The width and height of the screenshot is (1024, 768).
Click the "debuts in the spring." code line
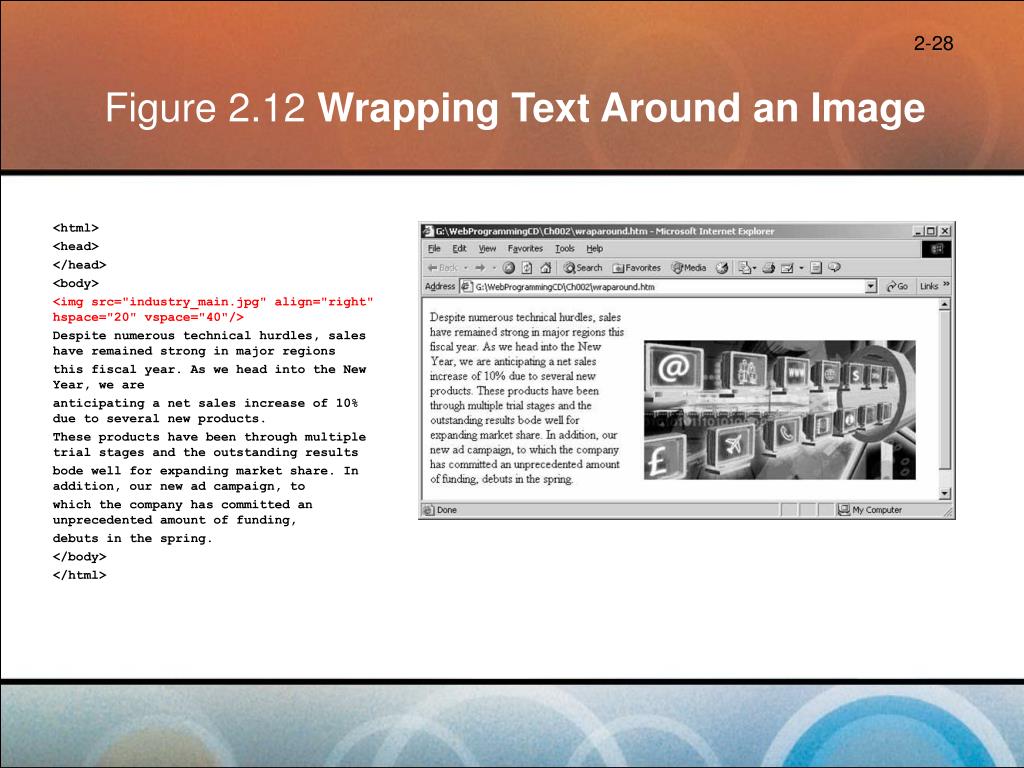pos(133,538)
